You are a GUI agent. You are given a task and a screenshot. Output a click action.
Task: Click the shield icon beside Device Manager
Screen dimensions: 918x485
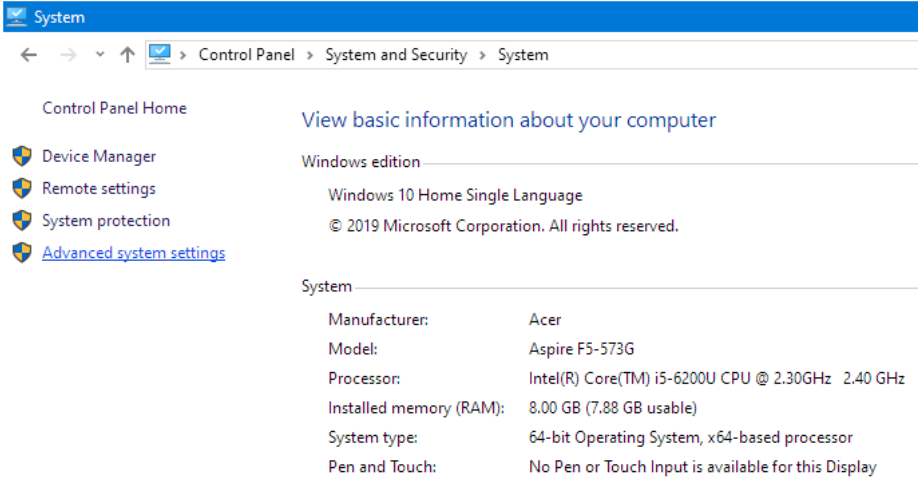[22, 157]
